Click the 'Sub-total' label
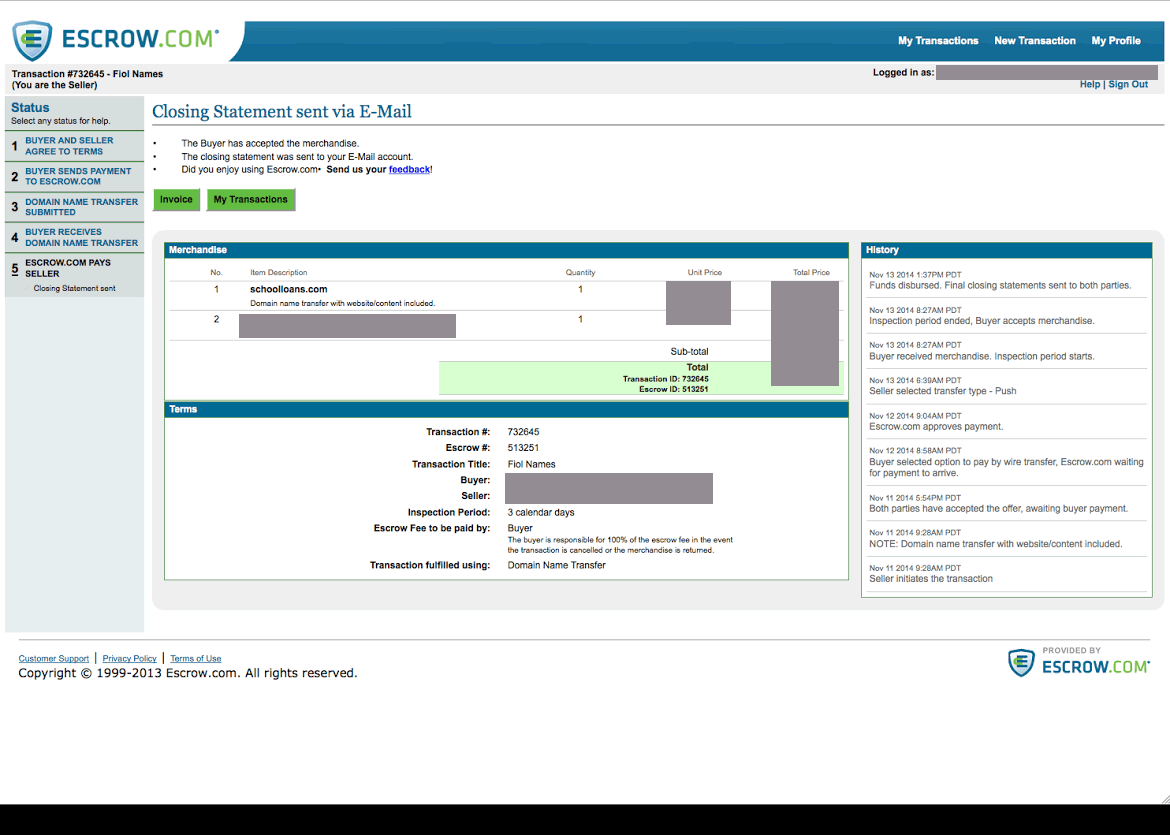The height and width of the screenshot is (835, 1170). [x=689, y=351]
